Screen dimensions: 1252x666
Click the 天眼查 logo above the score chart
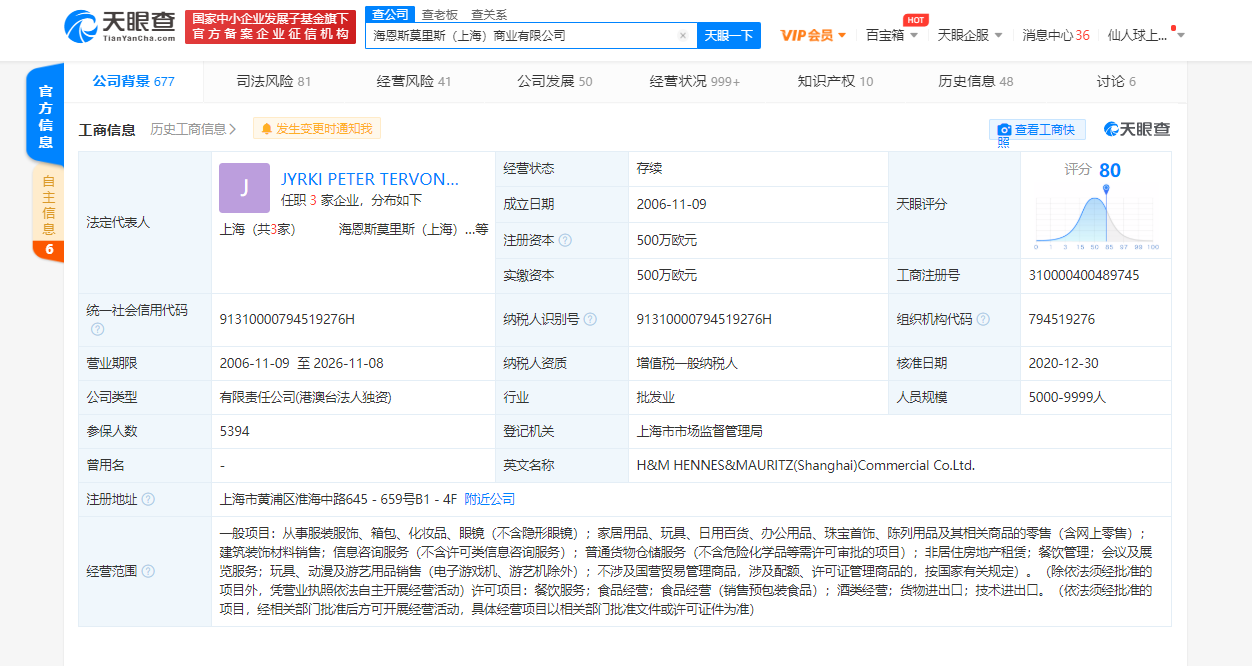tap(1137, 129)
